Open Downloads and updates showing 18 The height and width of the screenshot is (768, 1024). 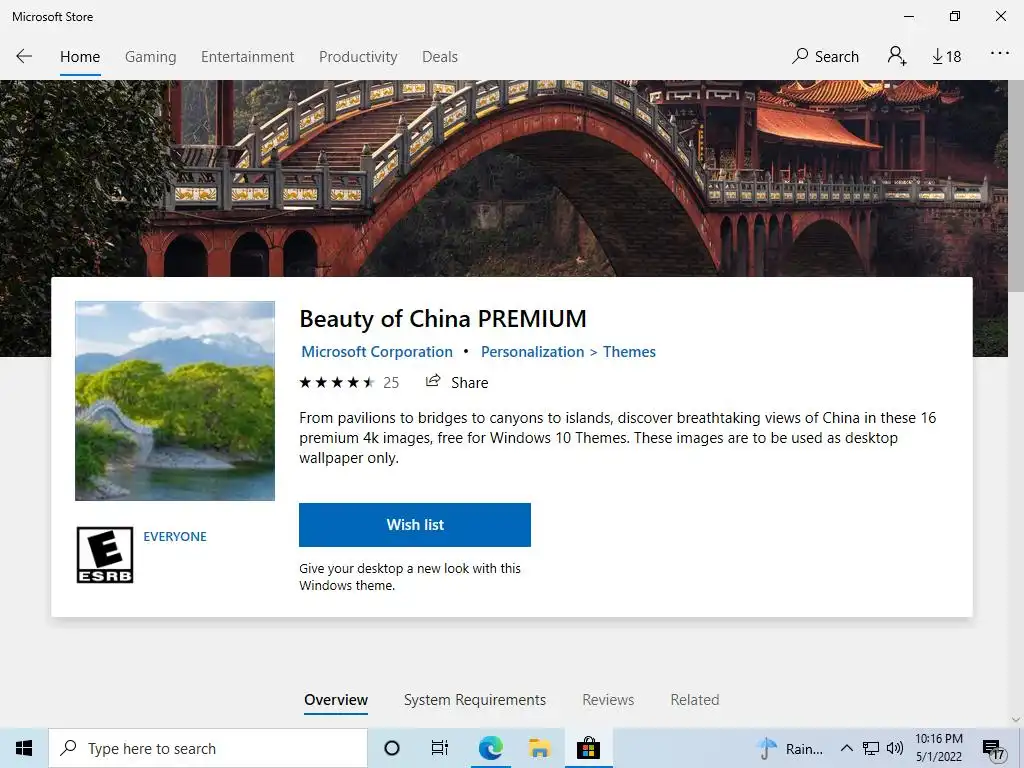(946, 57)
